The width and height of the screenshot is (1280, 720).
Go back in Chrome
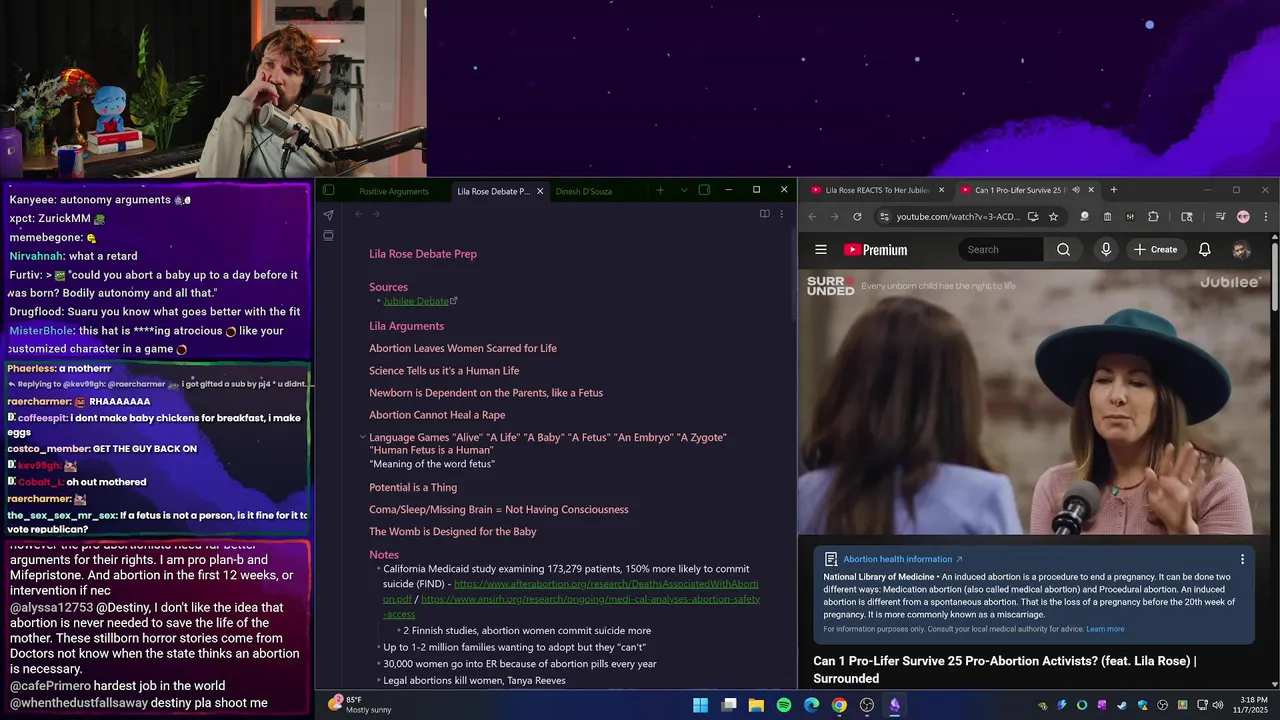[812, 216]
